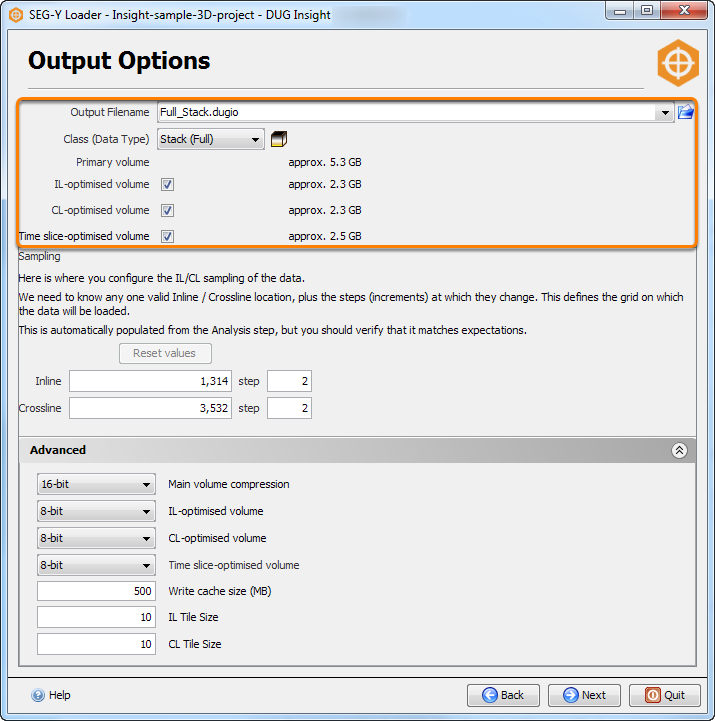Minimize the SEG-Y Loader window
Screen dimensions: 715x721
(620, 11)
